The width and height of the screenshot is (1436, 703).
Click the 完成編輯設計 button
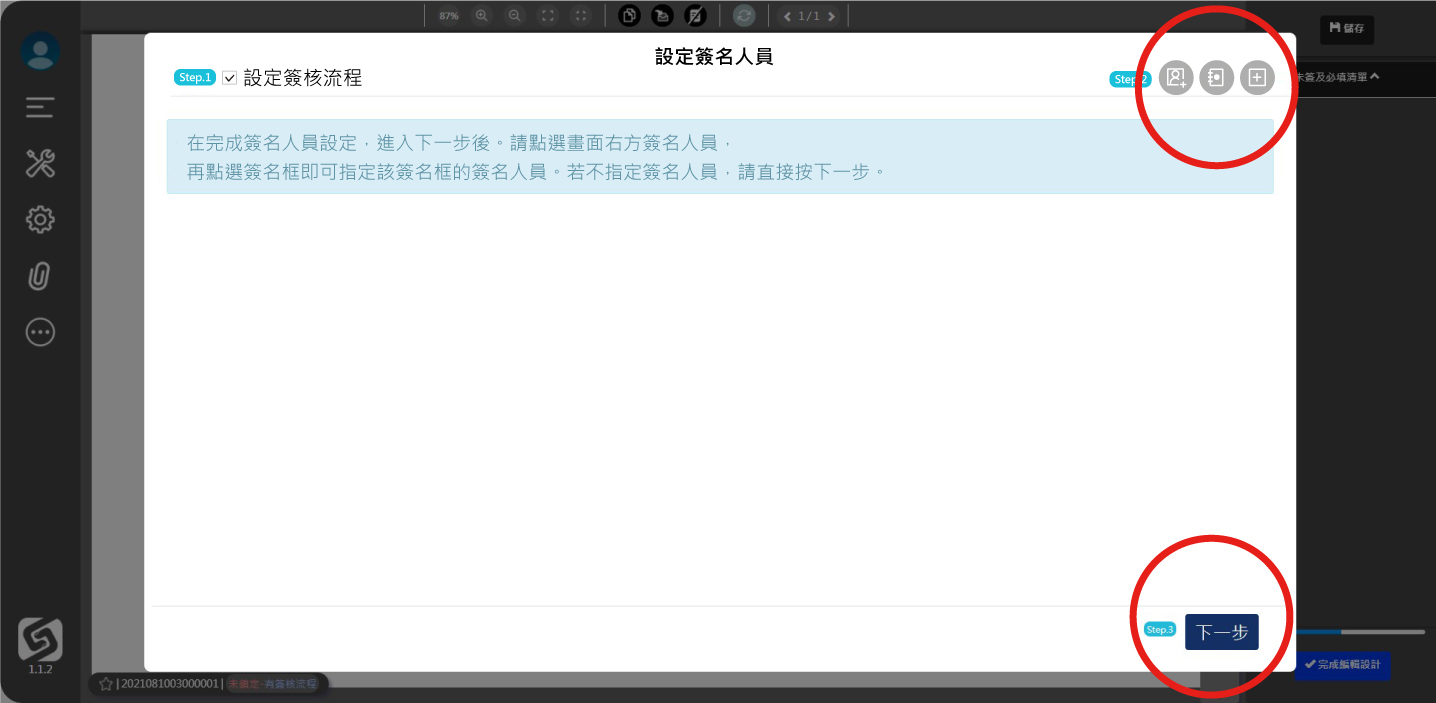(x=1341, y=665)
